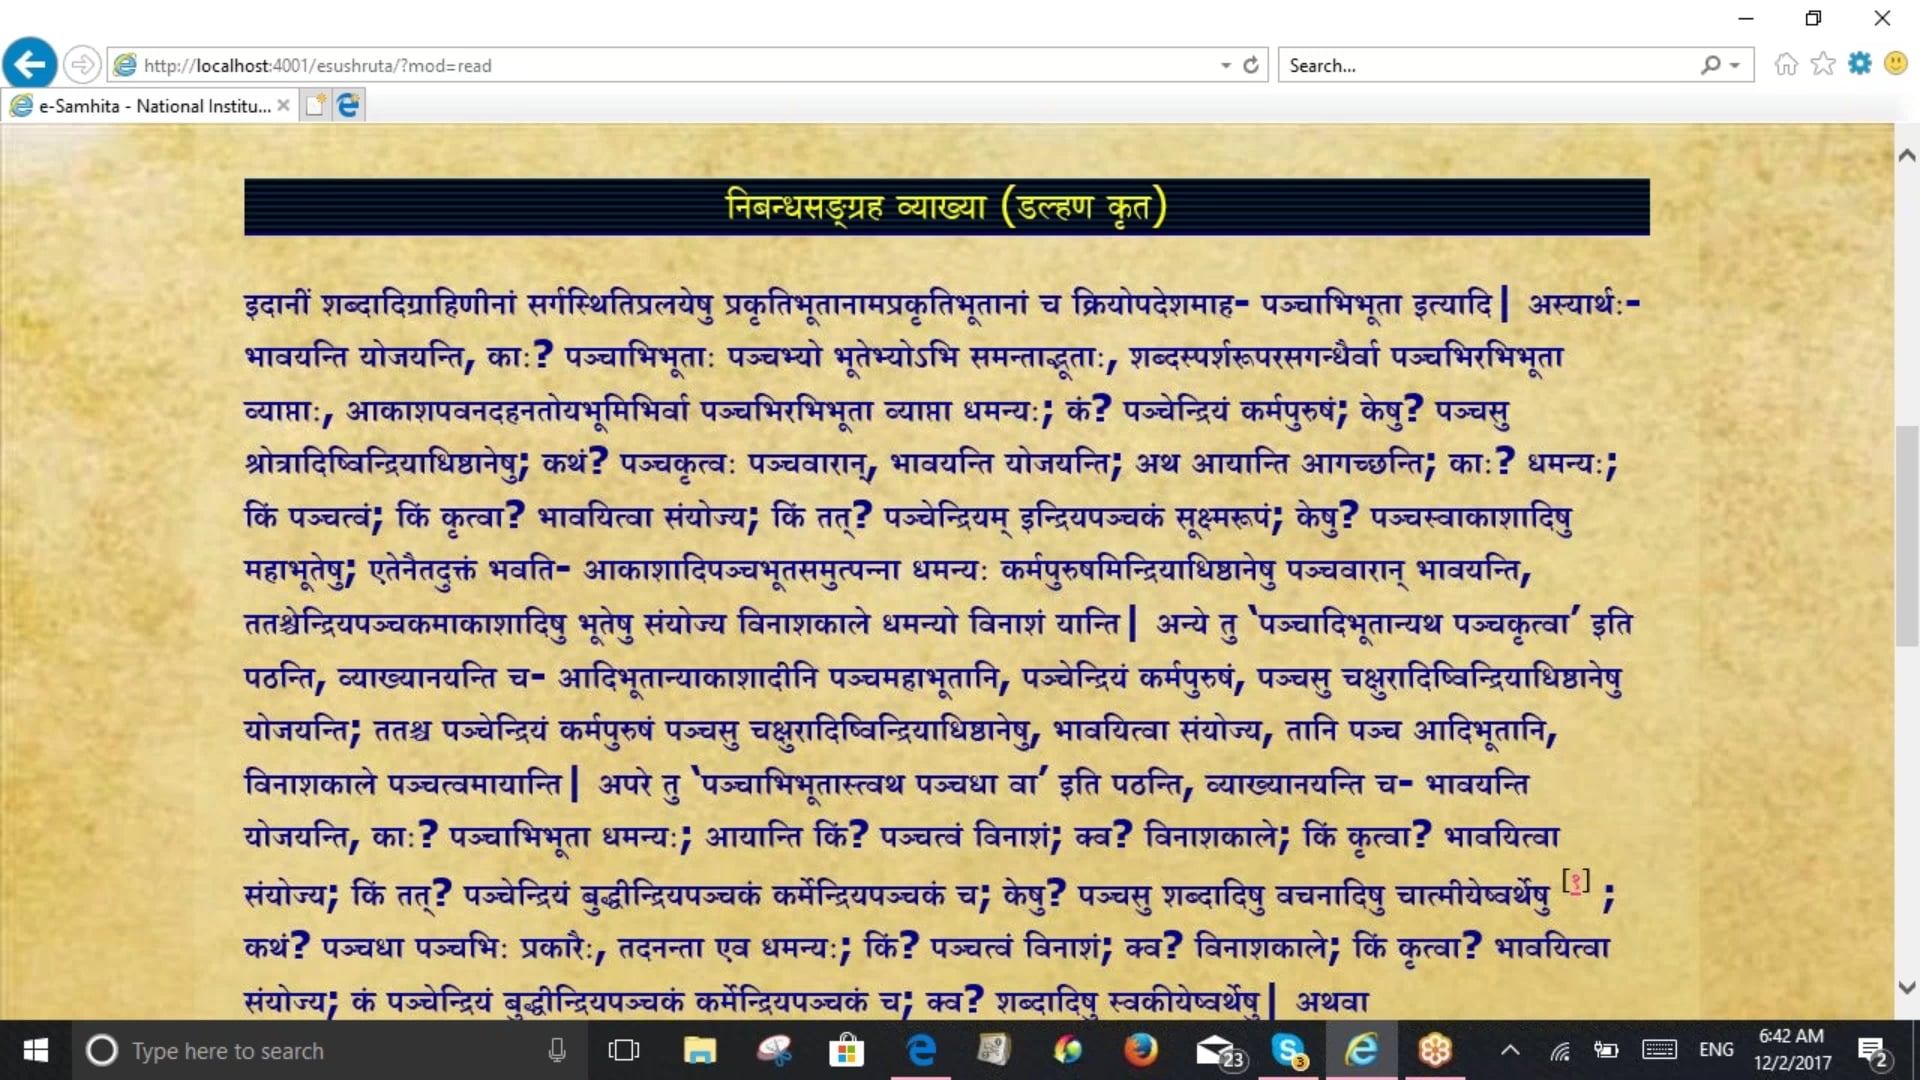Close the e-Samhita tab
Screen dimensions: 1920x1080
284,105
